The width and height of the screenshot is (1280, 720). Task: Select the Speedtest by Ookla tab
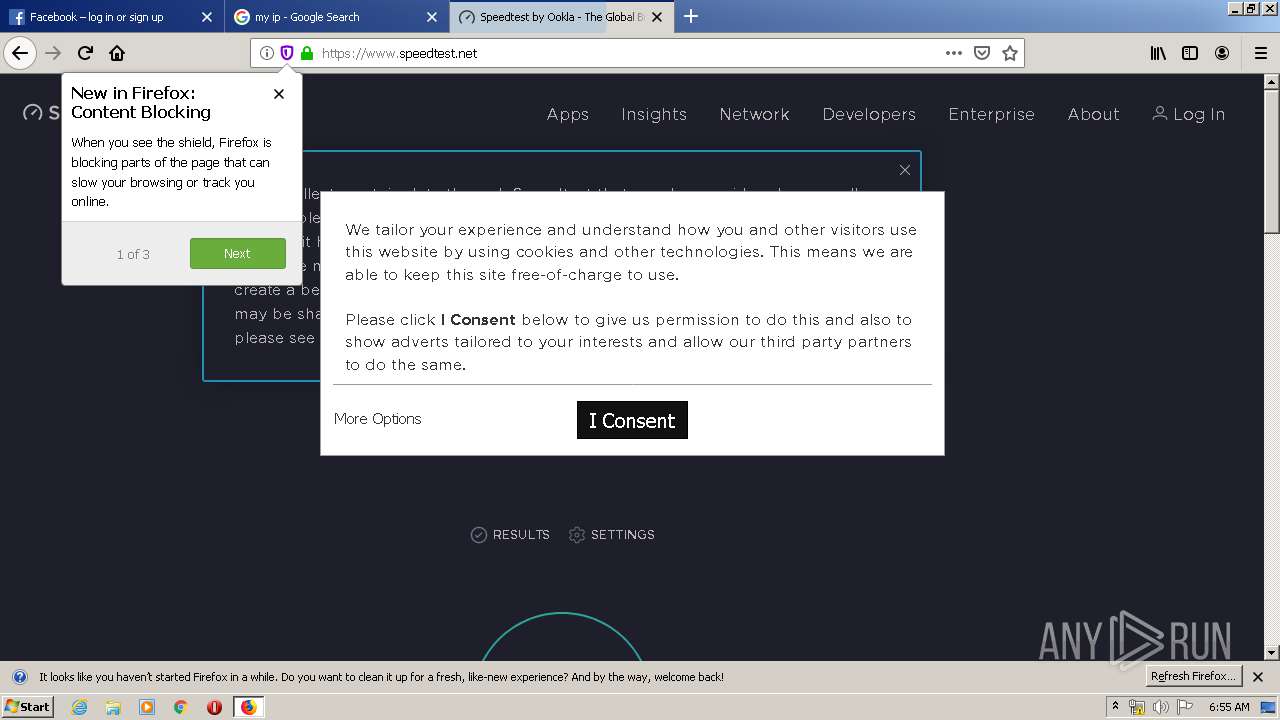[561, 17]
